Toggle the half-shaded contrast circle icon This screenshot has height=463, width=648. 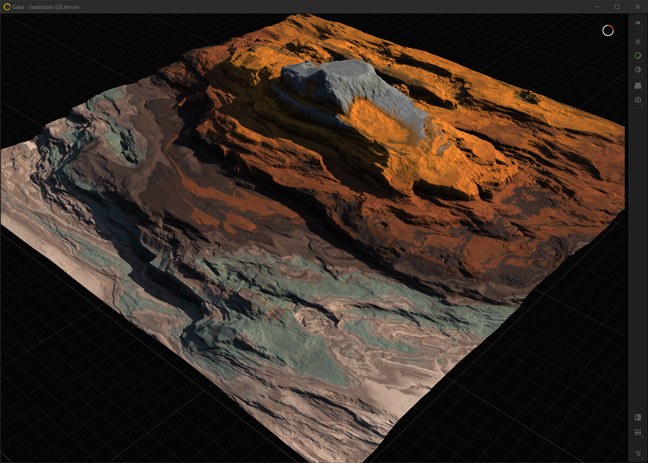coord(638,70)
